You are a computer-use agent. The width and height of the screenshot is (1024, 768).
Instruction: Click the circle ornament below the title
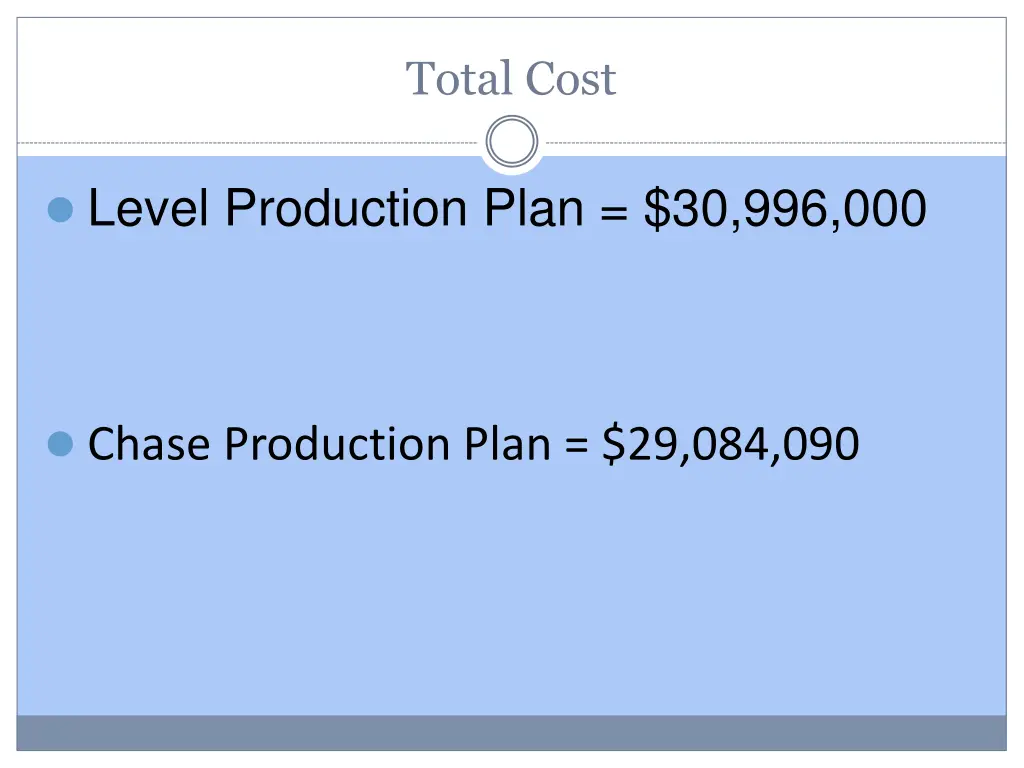pyautogui.click(x=511, y=142)
